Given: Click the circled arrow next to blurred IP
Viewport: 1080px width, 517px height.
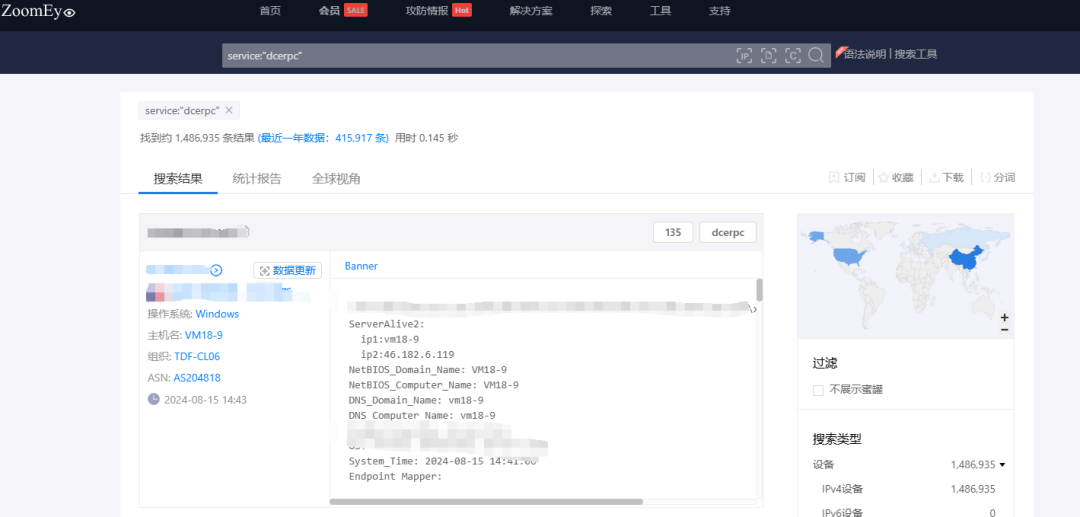Looking at the screenshot, I should click(216, 271).
